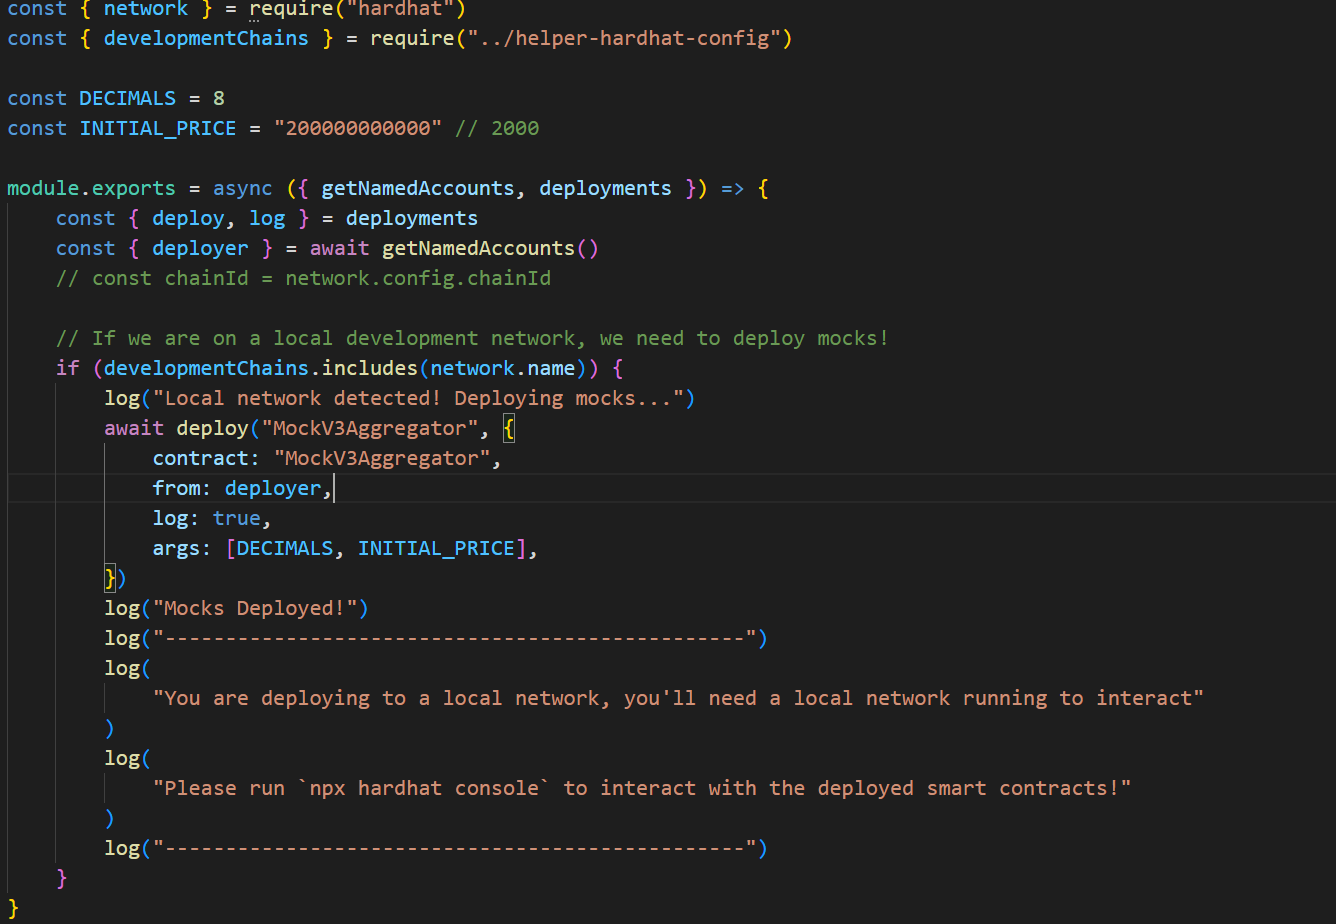Click the value 8 after DECIMALS
This screenshot has width=1336, height=924.
tap(219, 99)
